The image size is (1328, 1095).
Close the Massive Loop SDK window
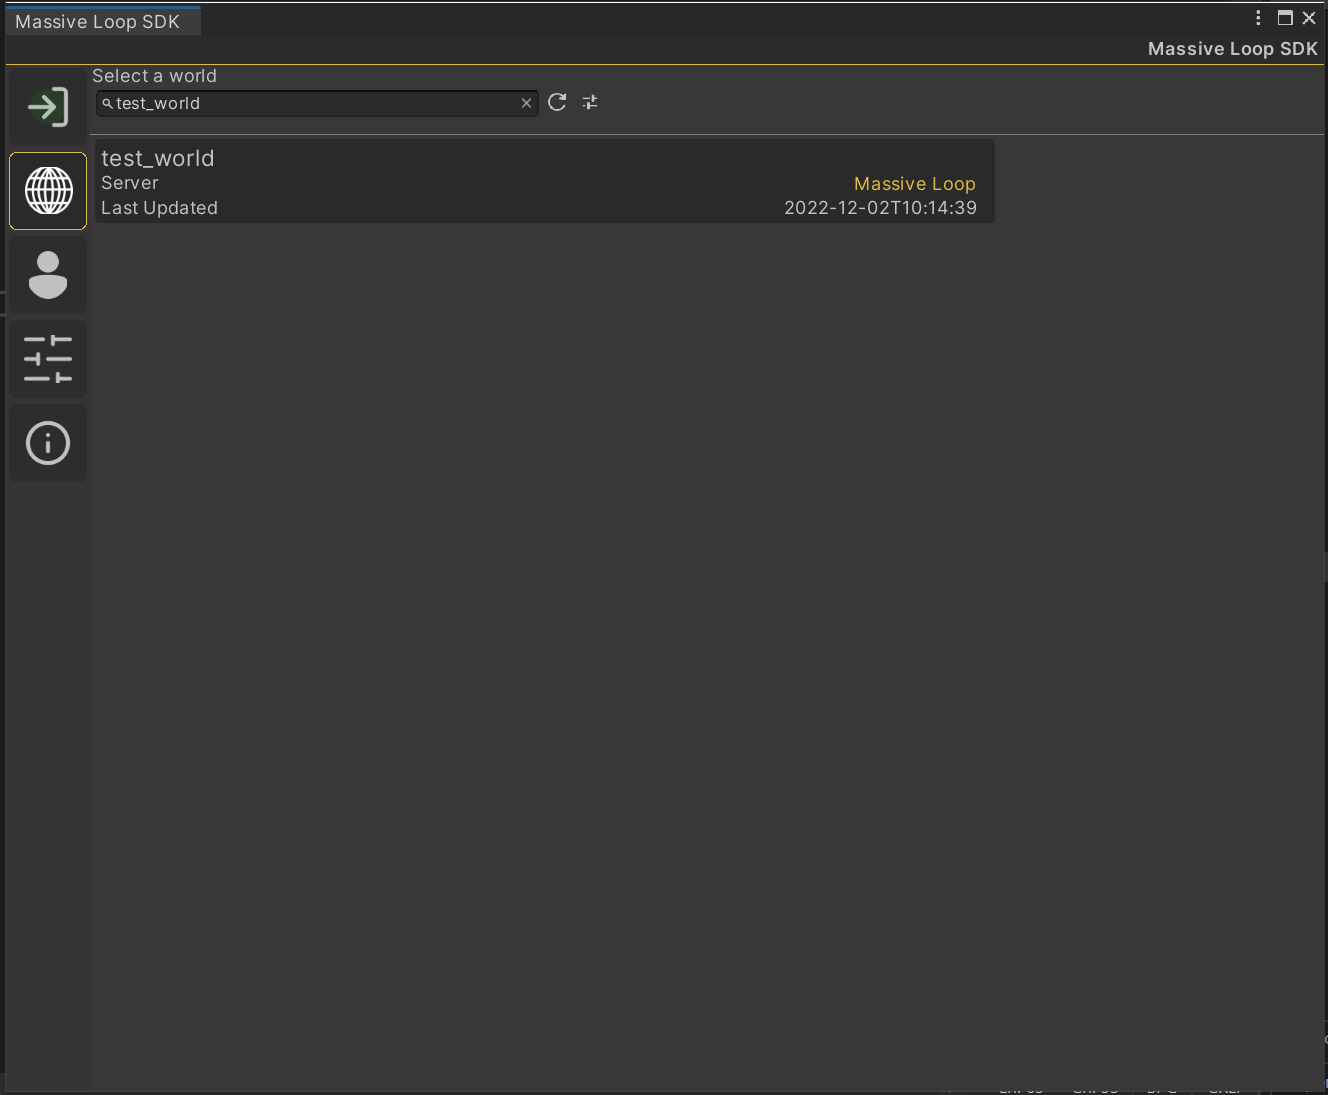point(1309,18)
